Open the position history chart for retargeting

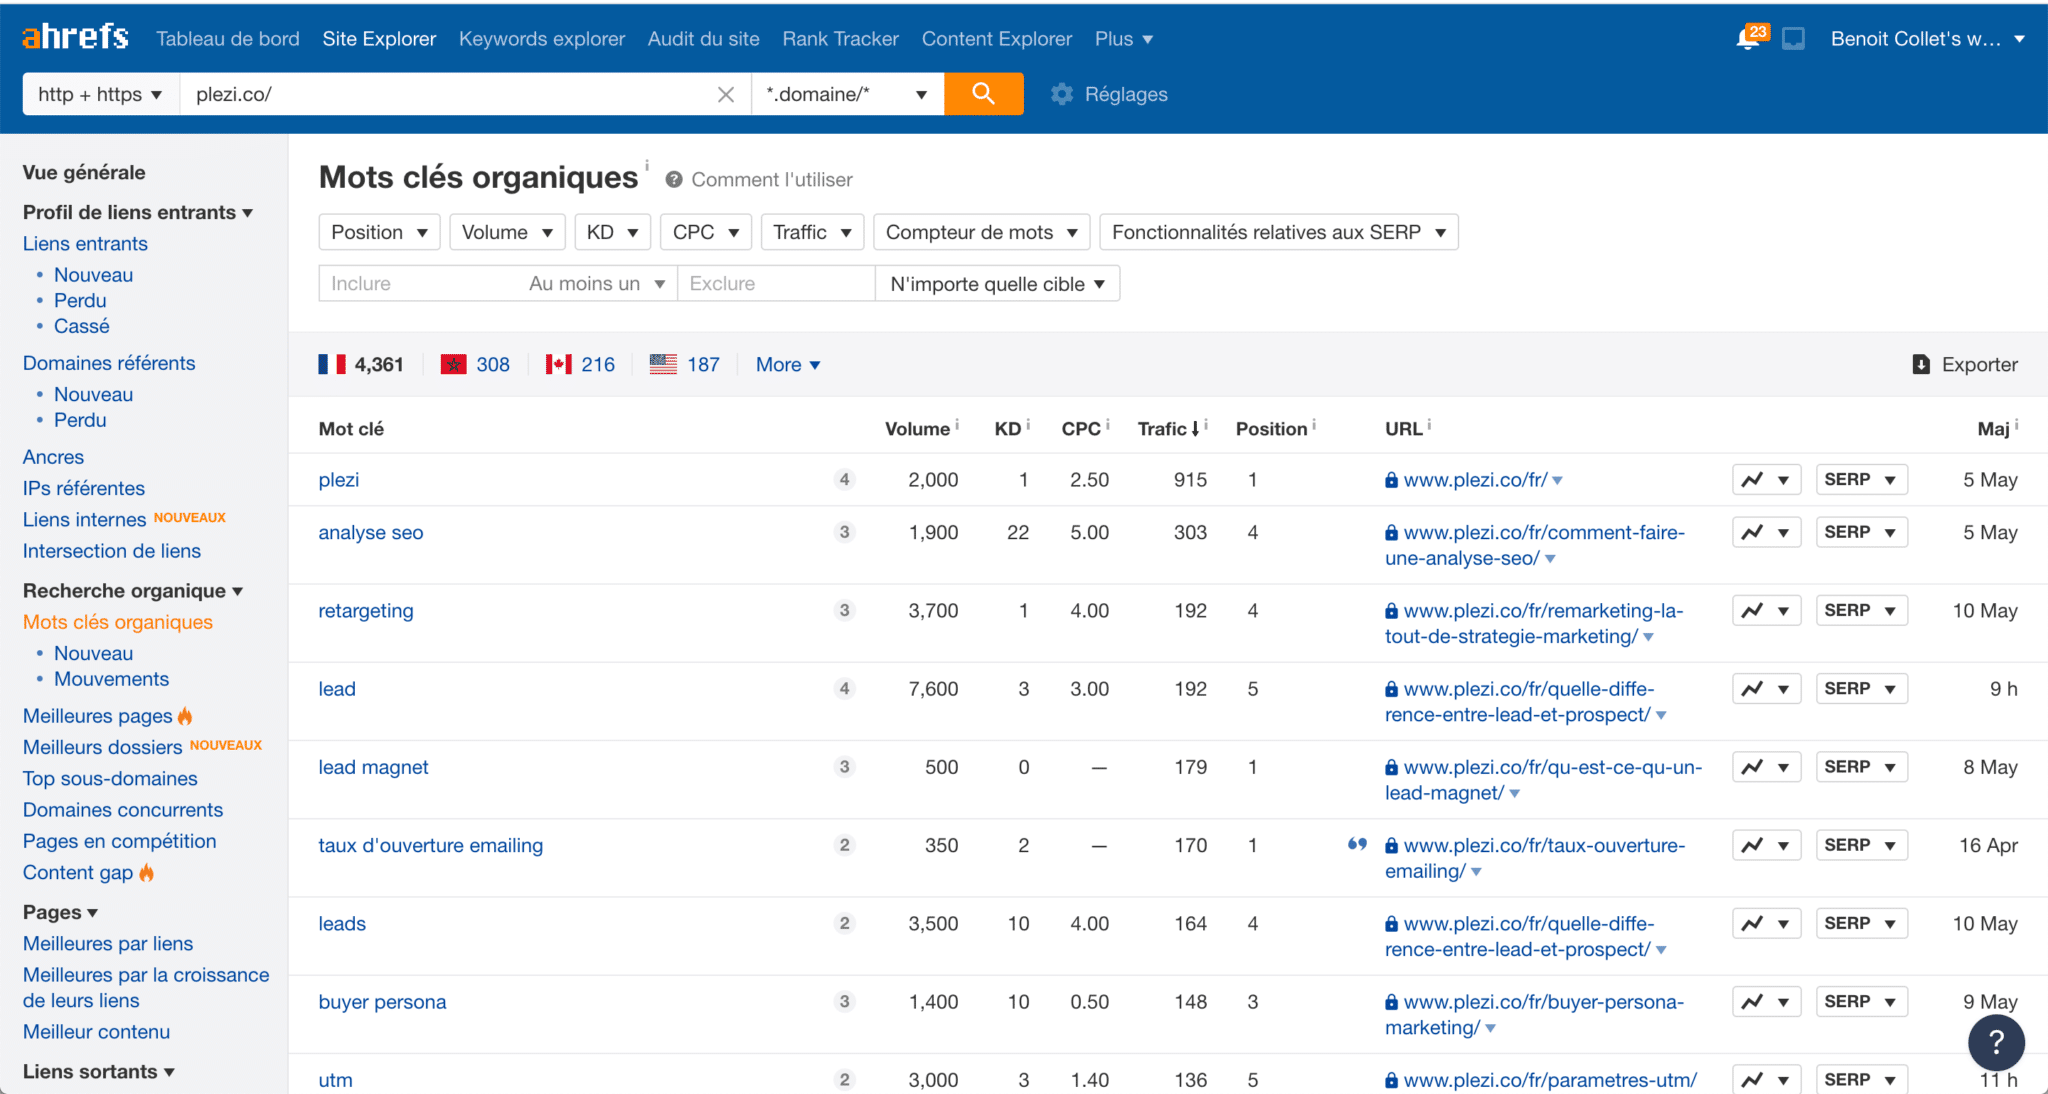click(1766, 610)
